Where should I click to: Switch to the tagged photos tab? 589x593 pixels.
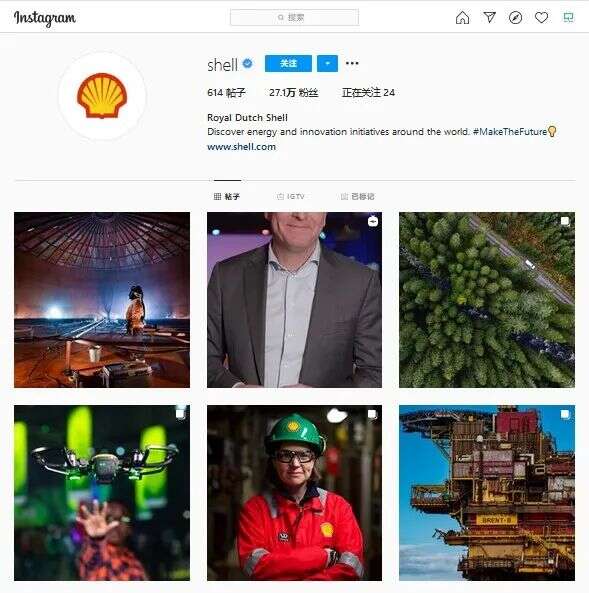[x=357, y=196]
